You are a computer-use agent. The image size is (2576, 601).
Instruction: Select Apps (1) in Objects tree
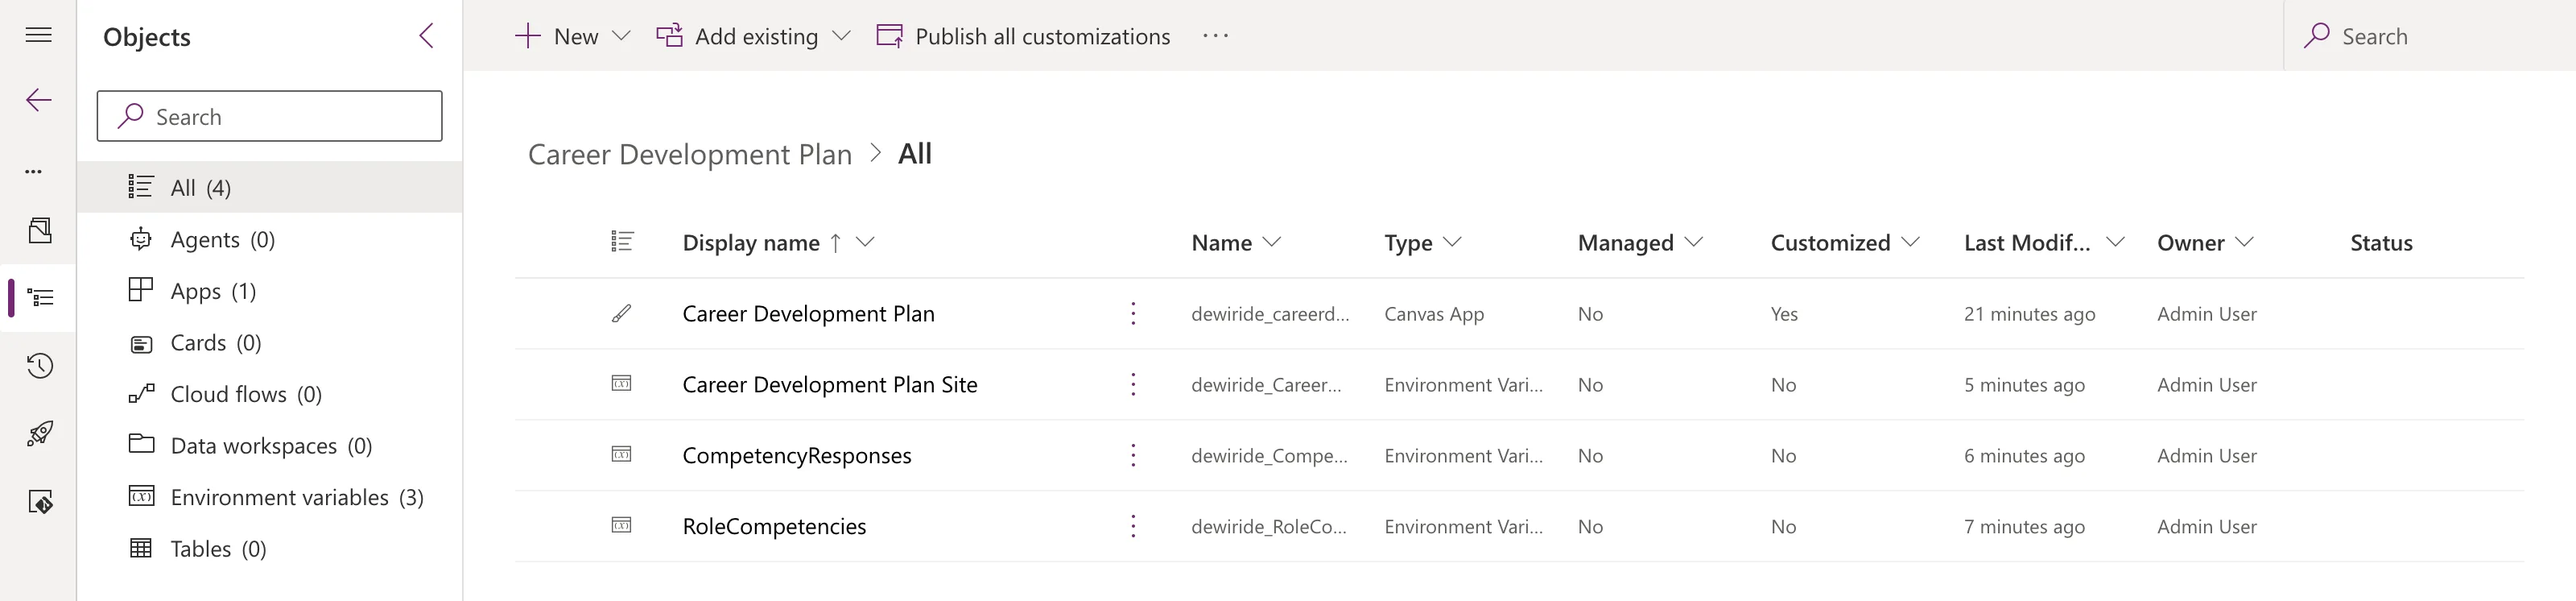(270, 291)
